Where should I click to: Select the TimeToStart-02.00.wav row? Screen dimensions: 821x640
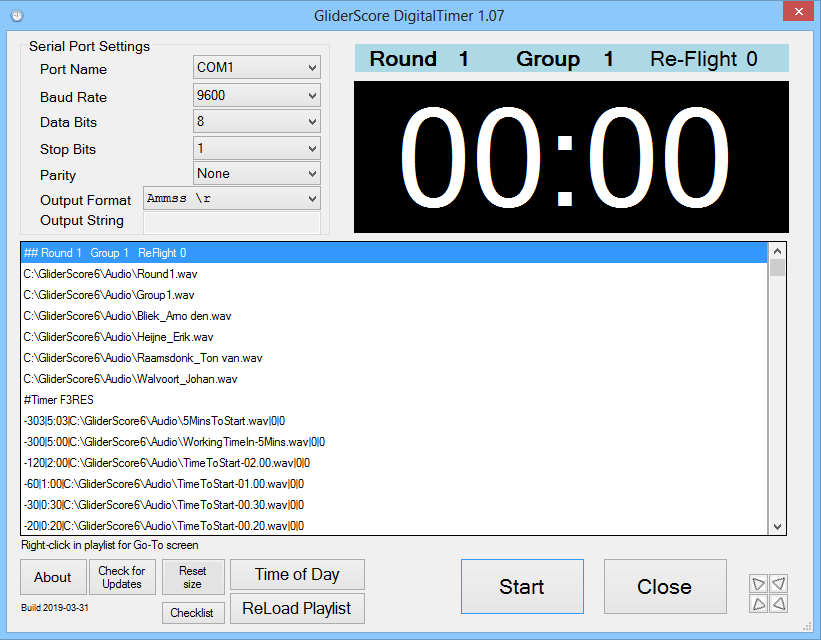coord(394,462)
